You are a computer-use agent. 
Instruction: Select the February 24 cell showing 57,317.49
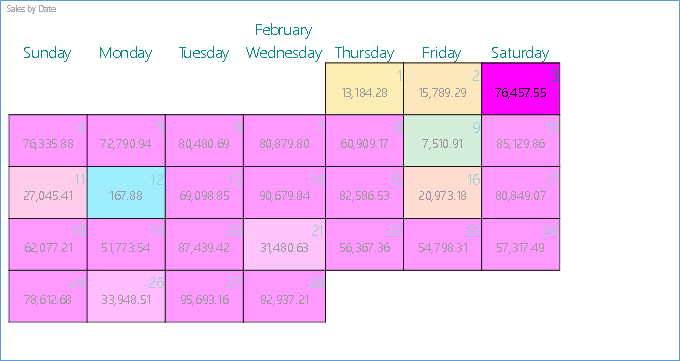click(x=520, y=245)
